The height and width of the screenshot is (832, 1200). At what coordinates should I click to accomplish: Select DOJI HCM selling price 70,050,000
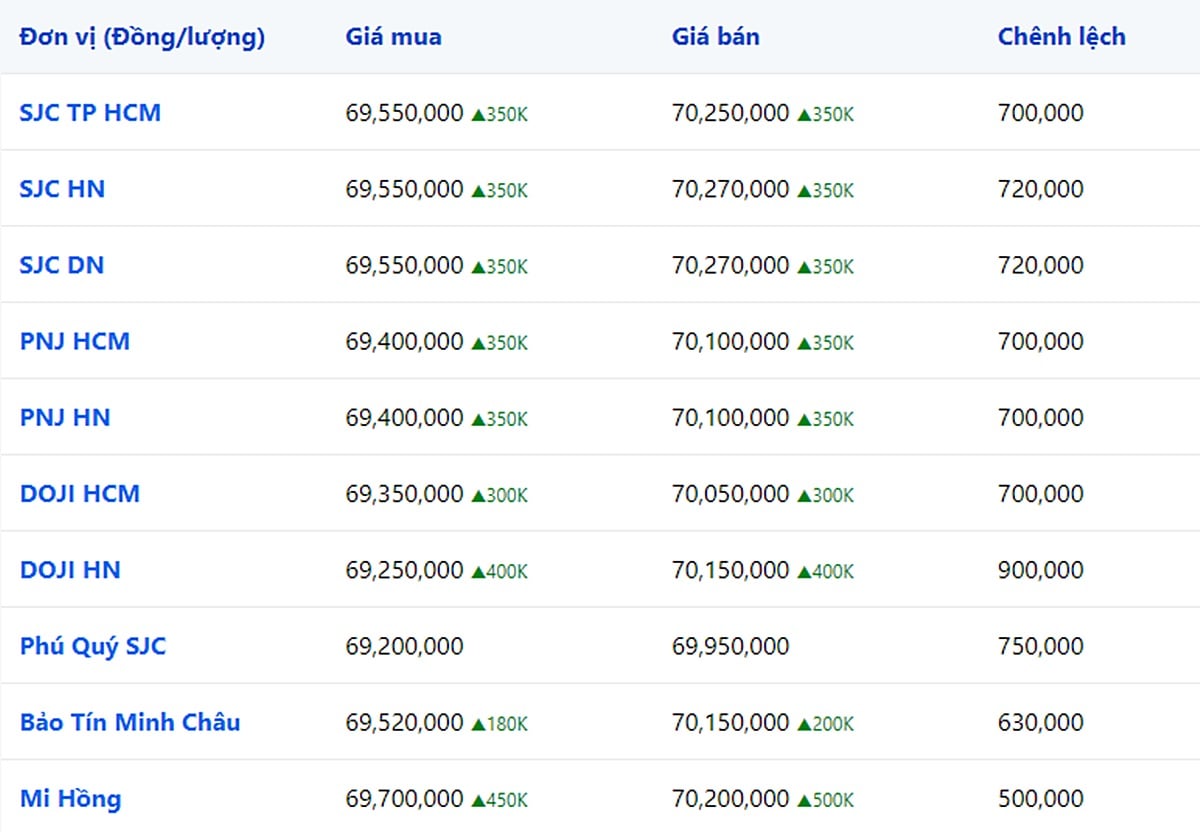tap(731, 494)
